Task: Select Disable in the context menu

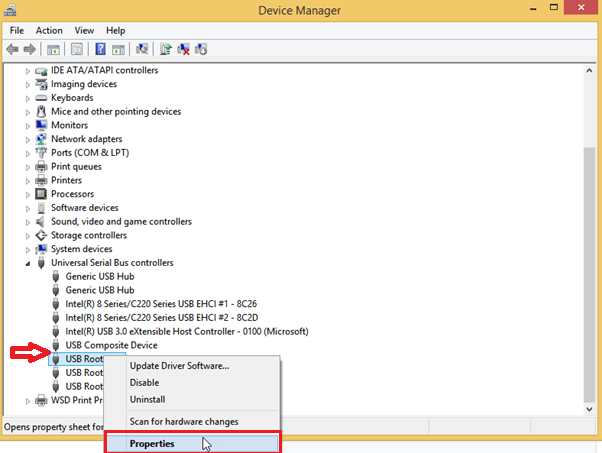Action: (145, 382)
